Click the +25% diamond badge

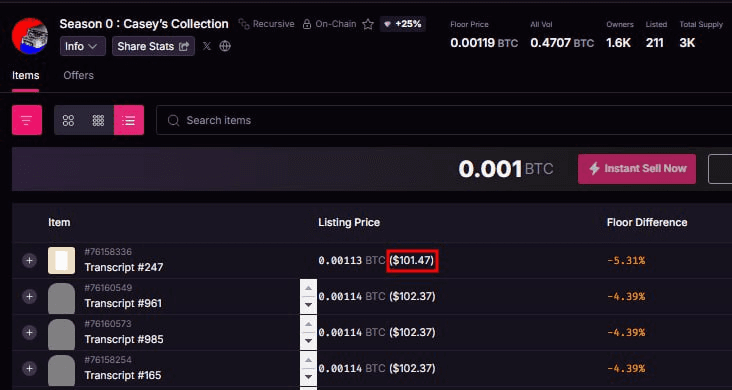click(x=402, y=24)
